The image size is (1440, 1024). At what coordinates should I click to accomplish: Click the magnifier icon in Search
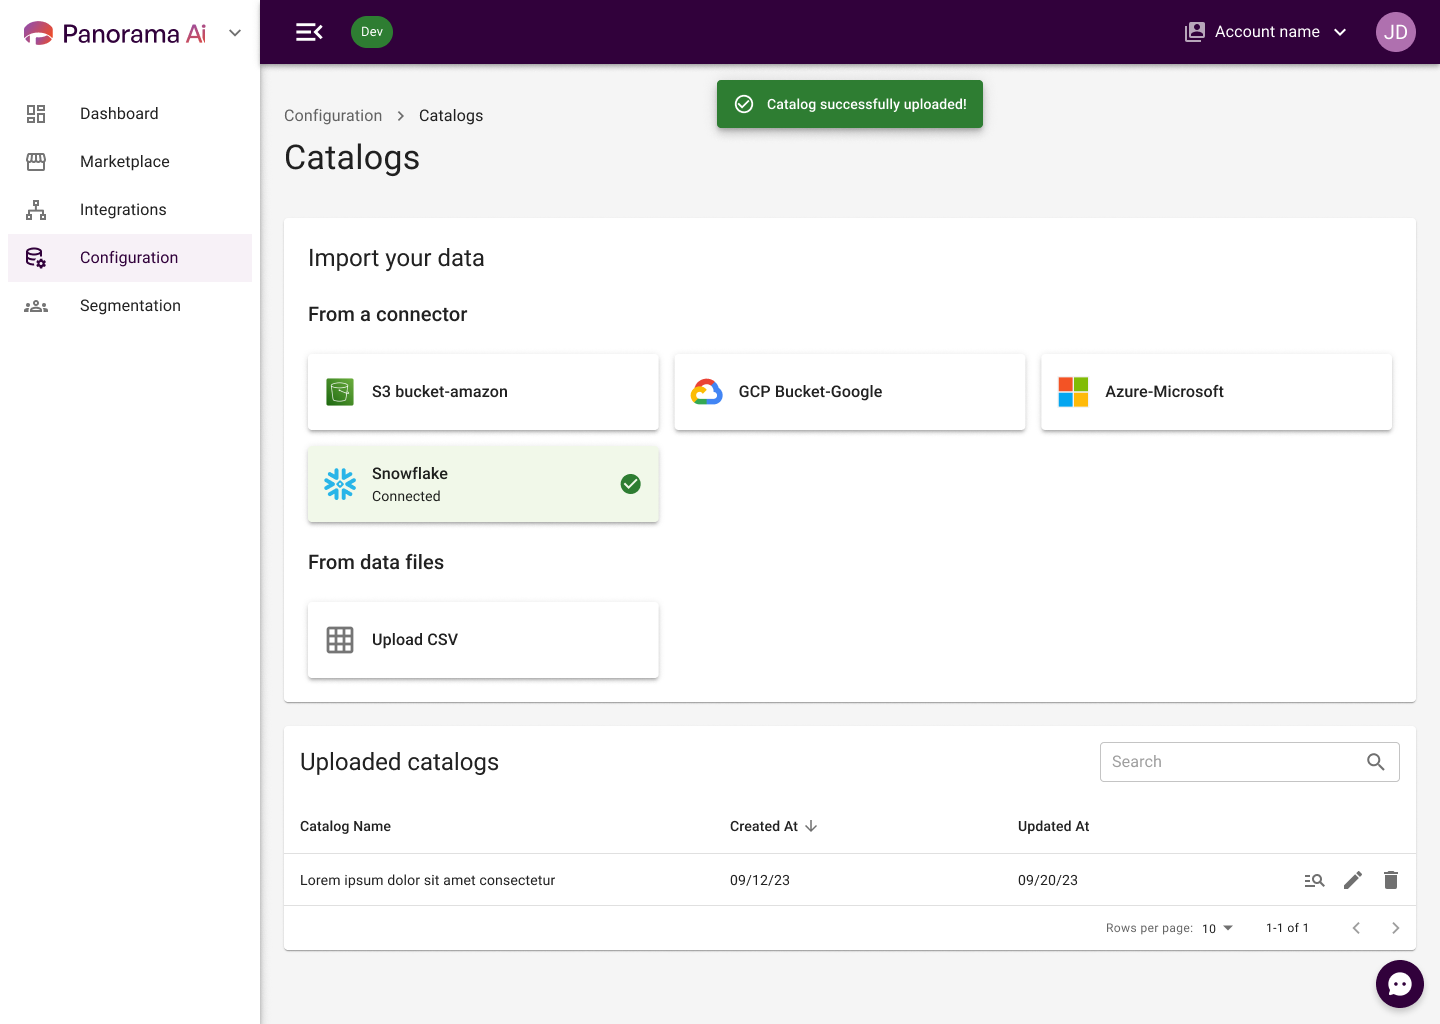click(1376, 762)
